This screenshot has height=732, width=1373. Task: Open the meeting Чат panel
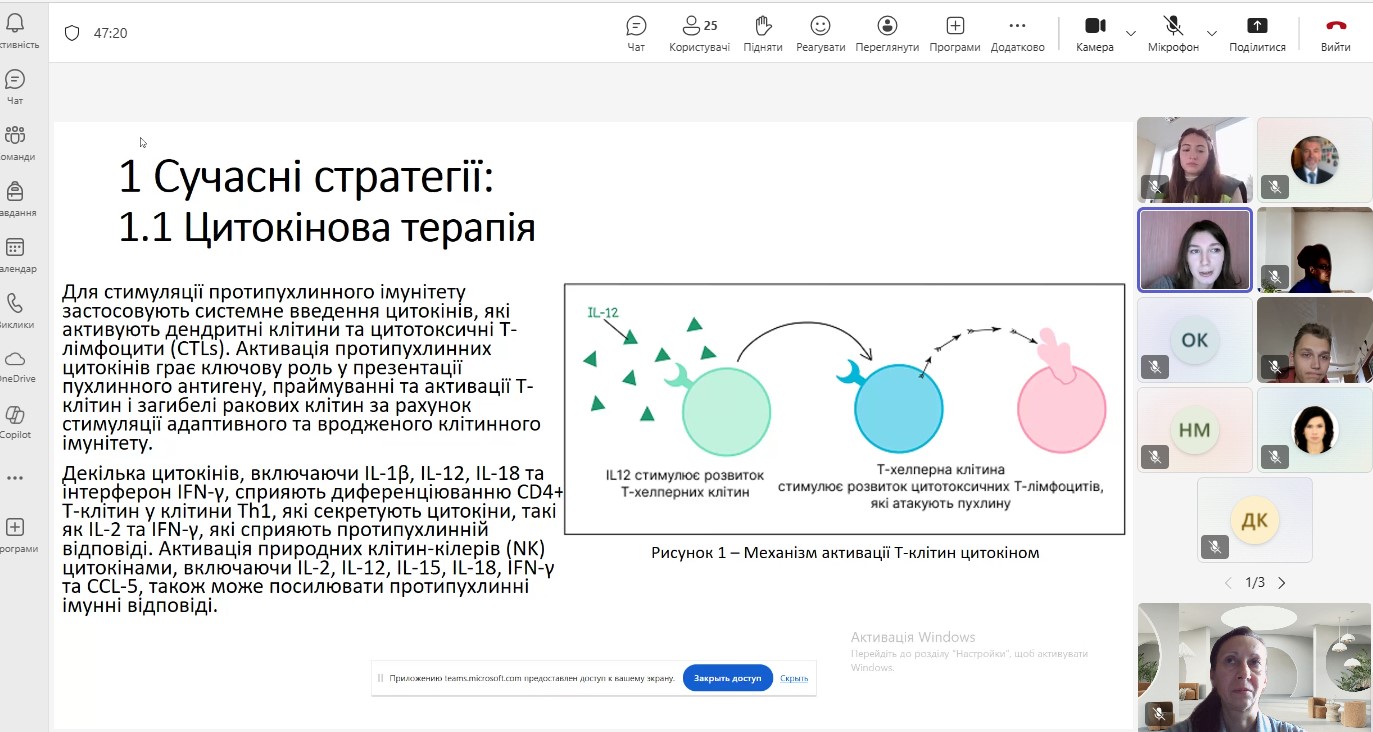[636, 33]
